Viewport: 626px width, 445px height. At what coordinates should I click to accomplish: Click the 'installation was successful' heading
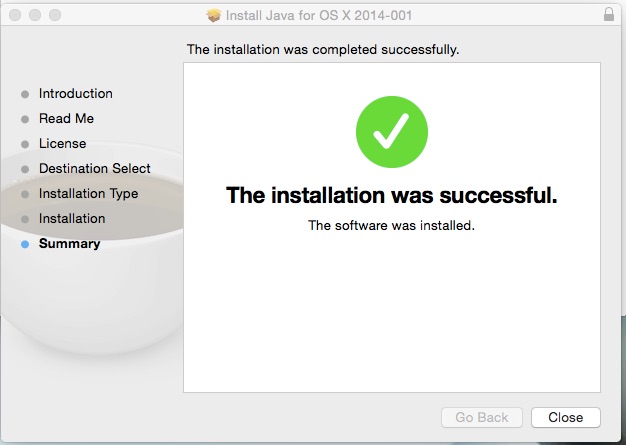[x=392, y=195]
